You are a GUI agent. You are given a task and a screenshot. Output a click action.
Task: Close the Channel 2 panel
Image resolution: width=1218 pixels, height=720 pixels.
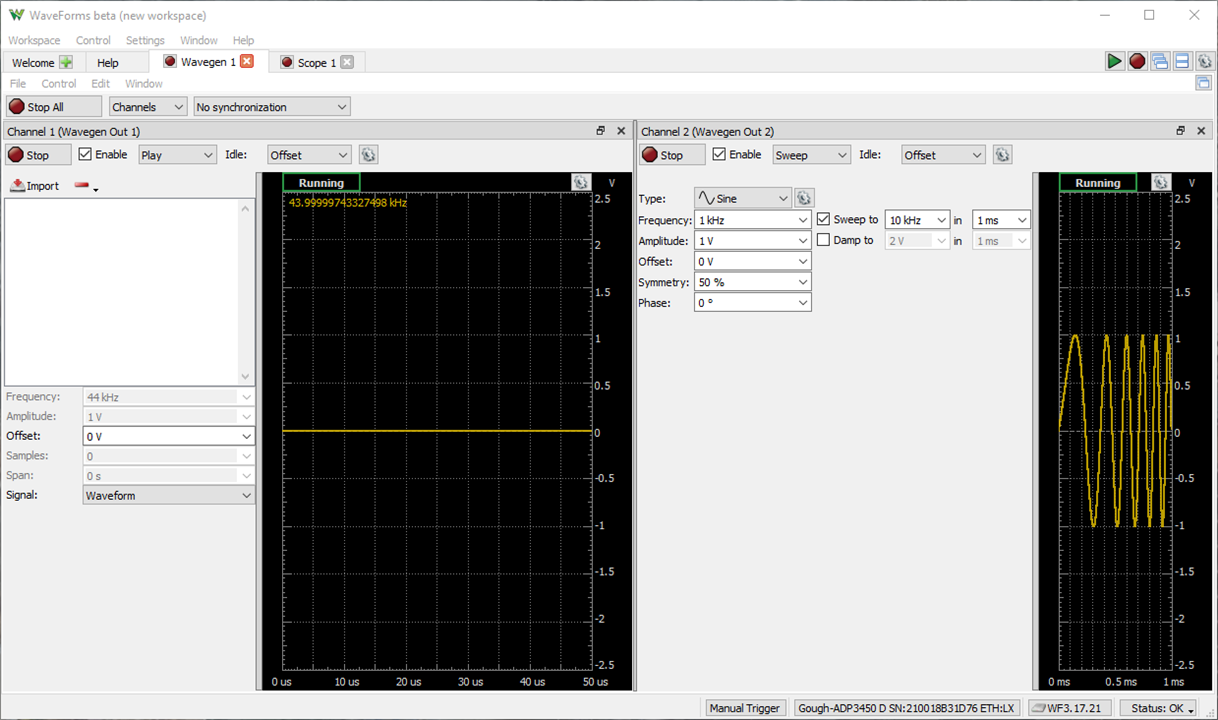coord(1201,131)
